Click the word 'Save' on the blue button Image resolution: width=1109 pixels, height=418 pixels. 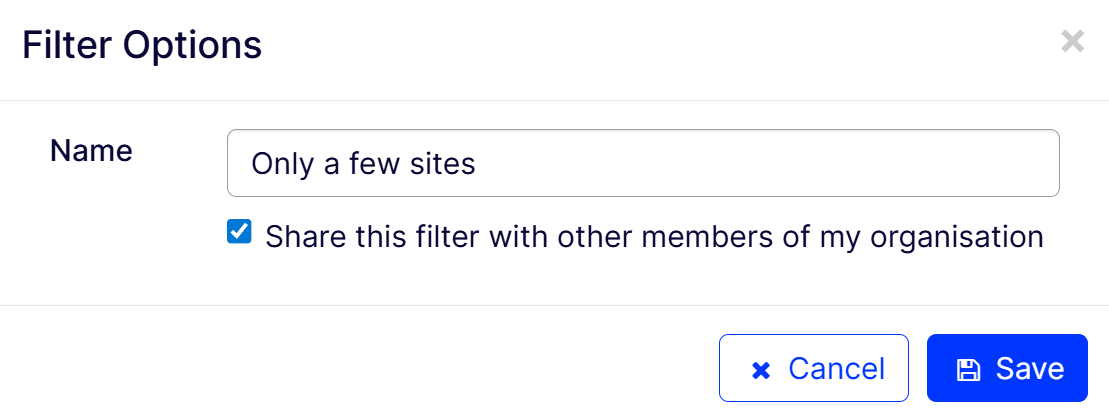[1029, 369]
